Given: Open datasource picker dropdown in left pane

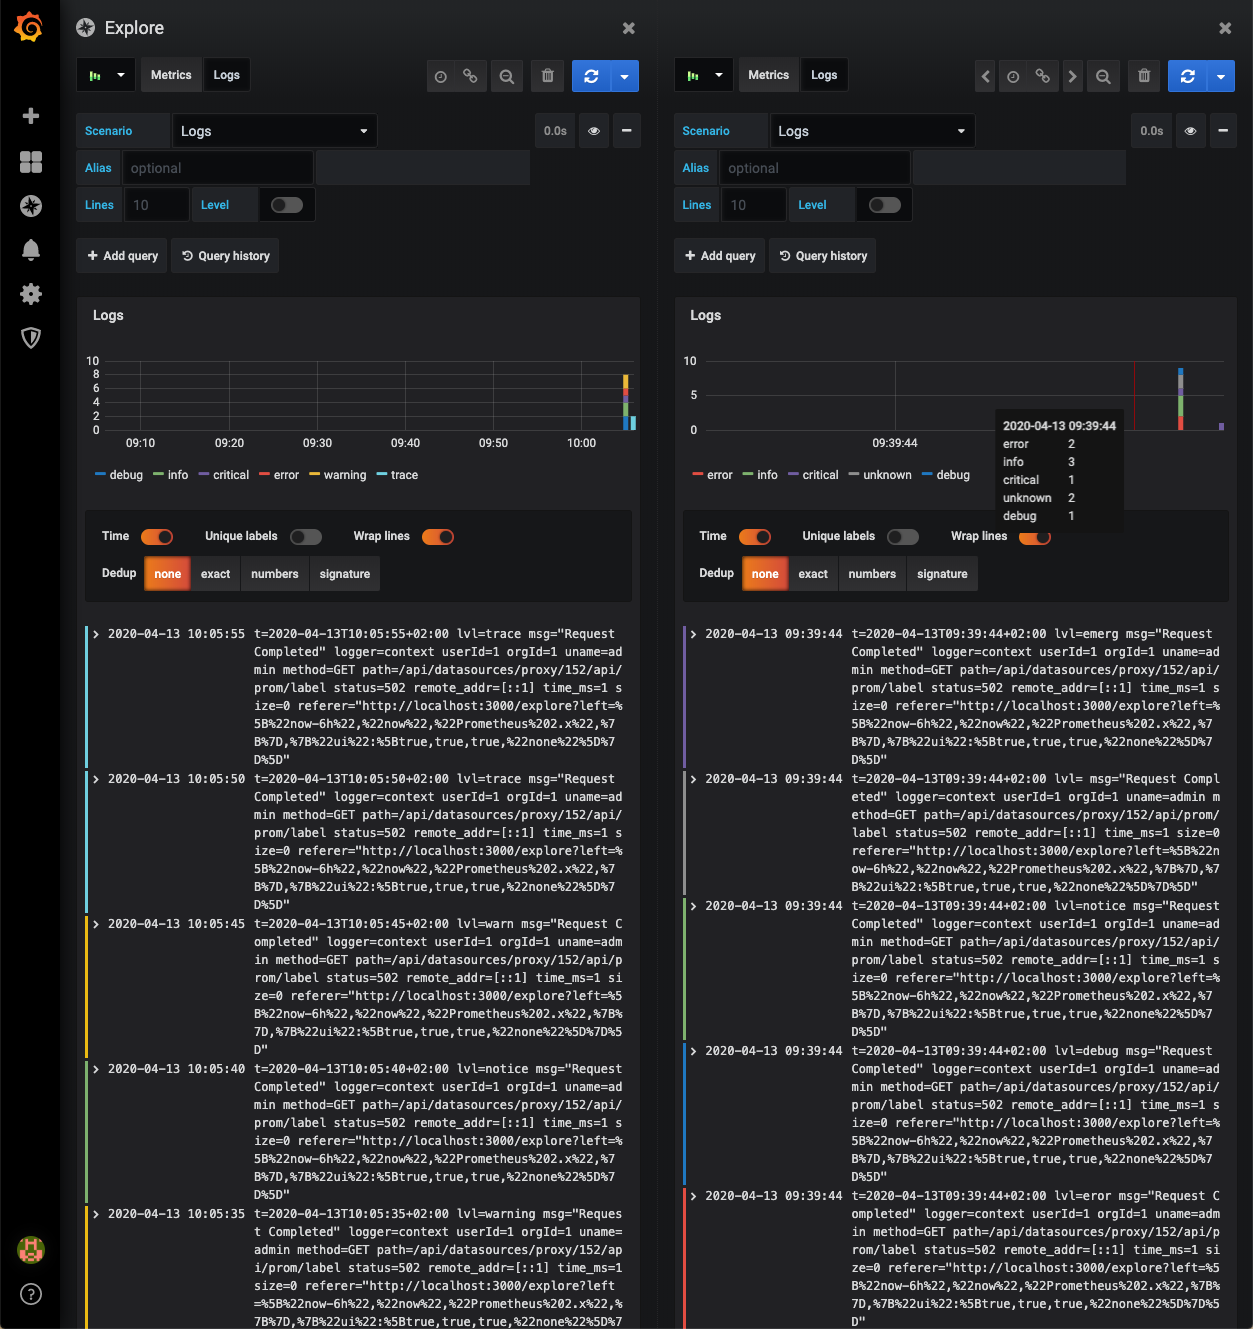Looking at the screenshot, I should pyautogui.click(x=106, y=76).
